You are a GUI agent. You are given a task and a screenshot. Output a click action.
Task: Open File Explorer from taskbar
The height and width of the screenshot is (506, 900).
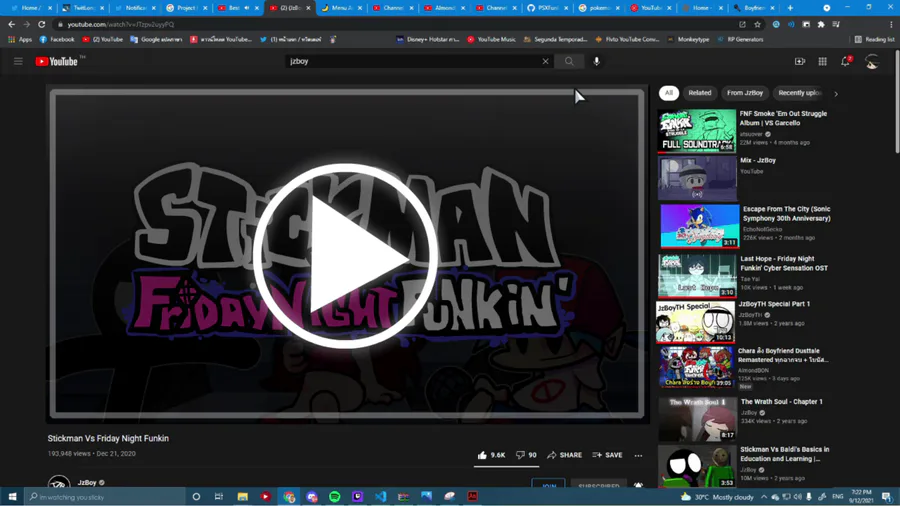pyautogui.click(x=242, y=496)
